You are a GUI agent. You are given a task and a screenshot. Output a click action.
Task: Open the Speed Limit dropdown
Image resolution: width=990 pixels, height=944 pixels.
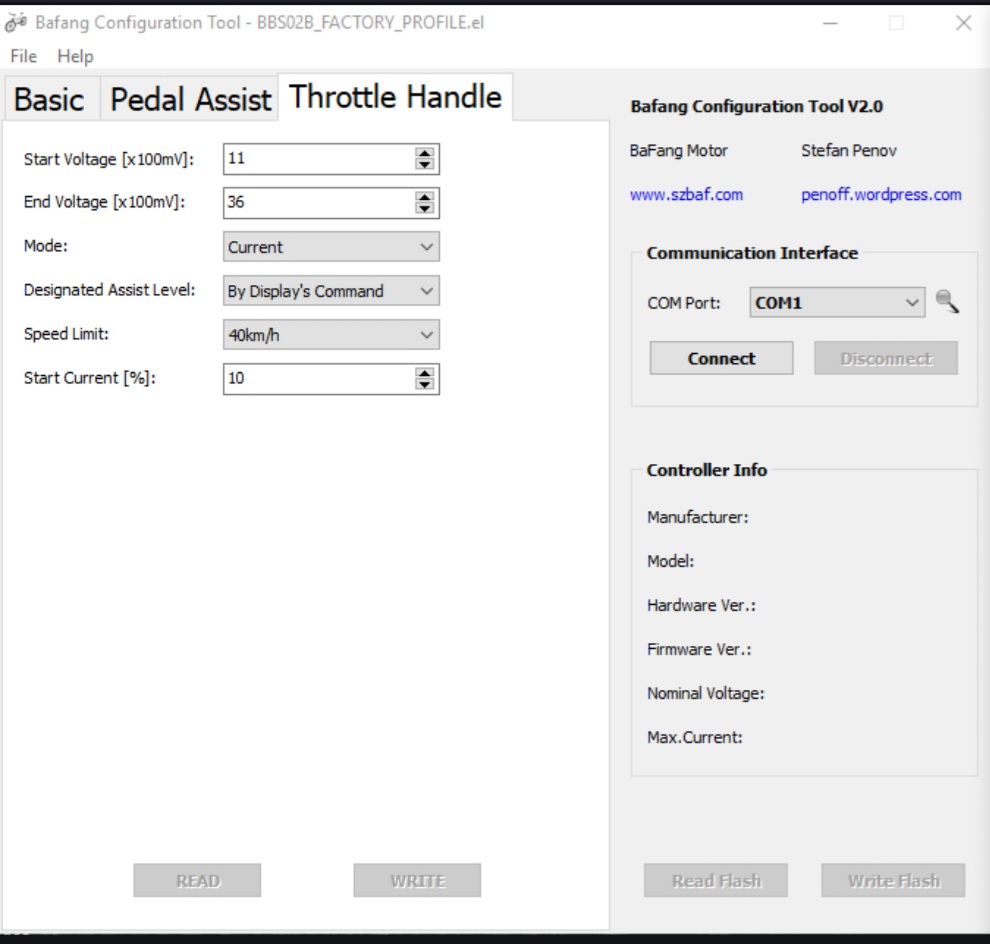330,335
